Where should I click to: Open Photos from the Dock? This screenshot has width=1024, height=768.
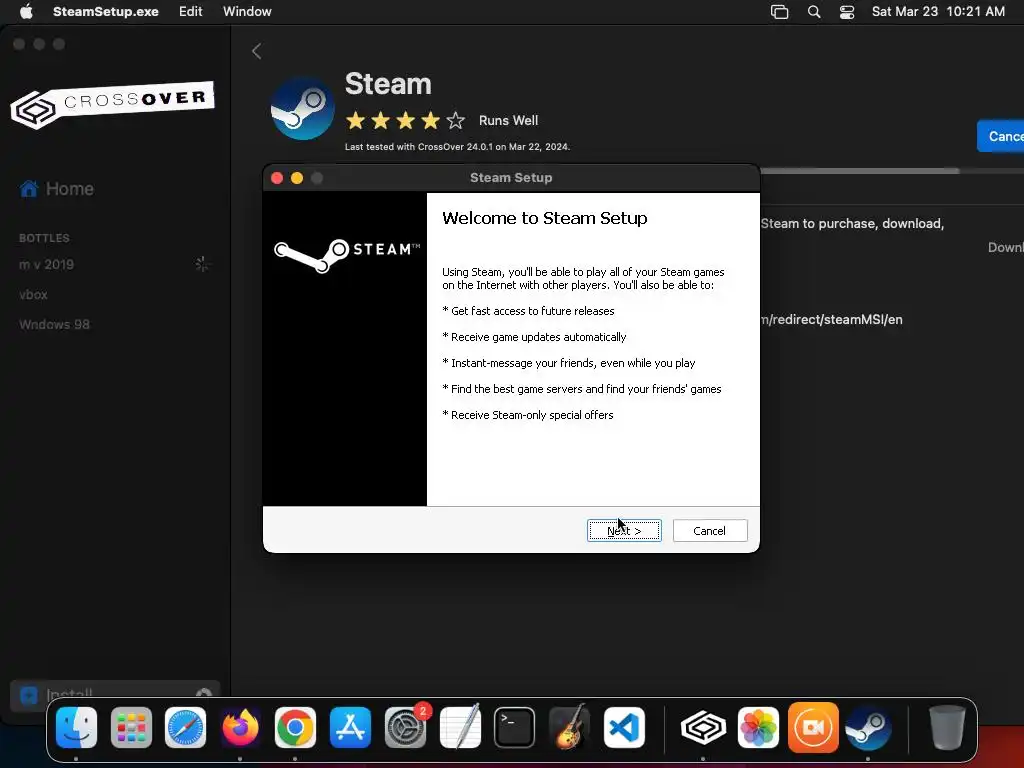pos(758,727)
